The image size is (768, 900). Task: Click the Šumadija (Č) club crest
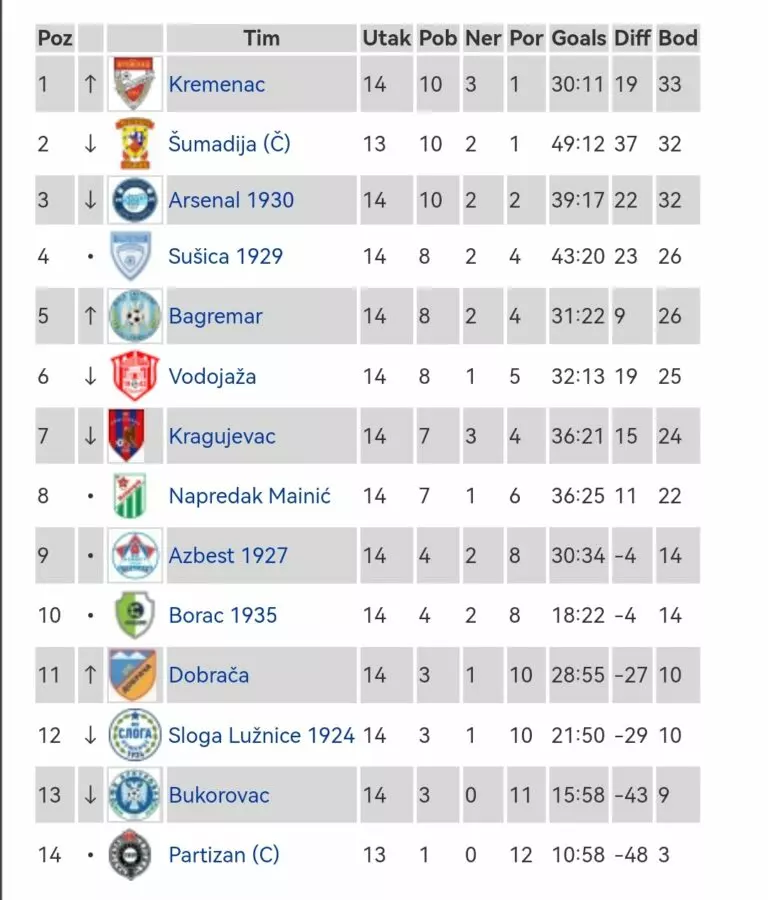pos(134,144)
